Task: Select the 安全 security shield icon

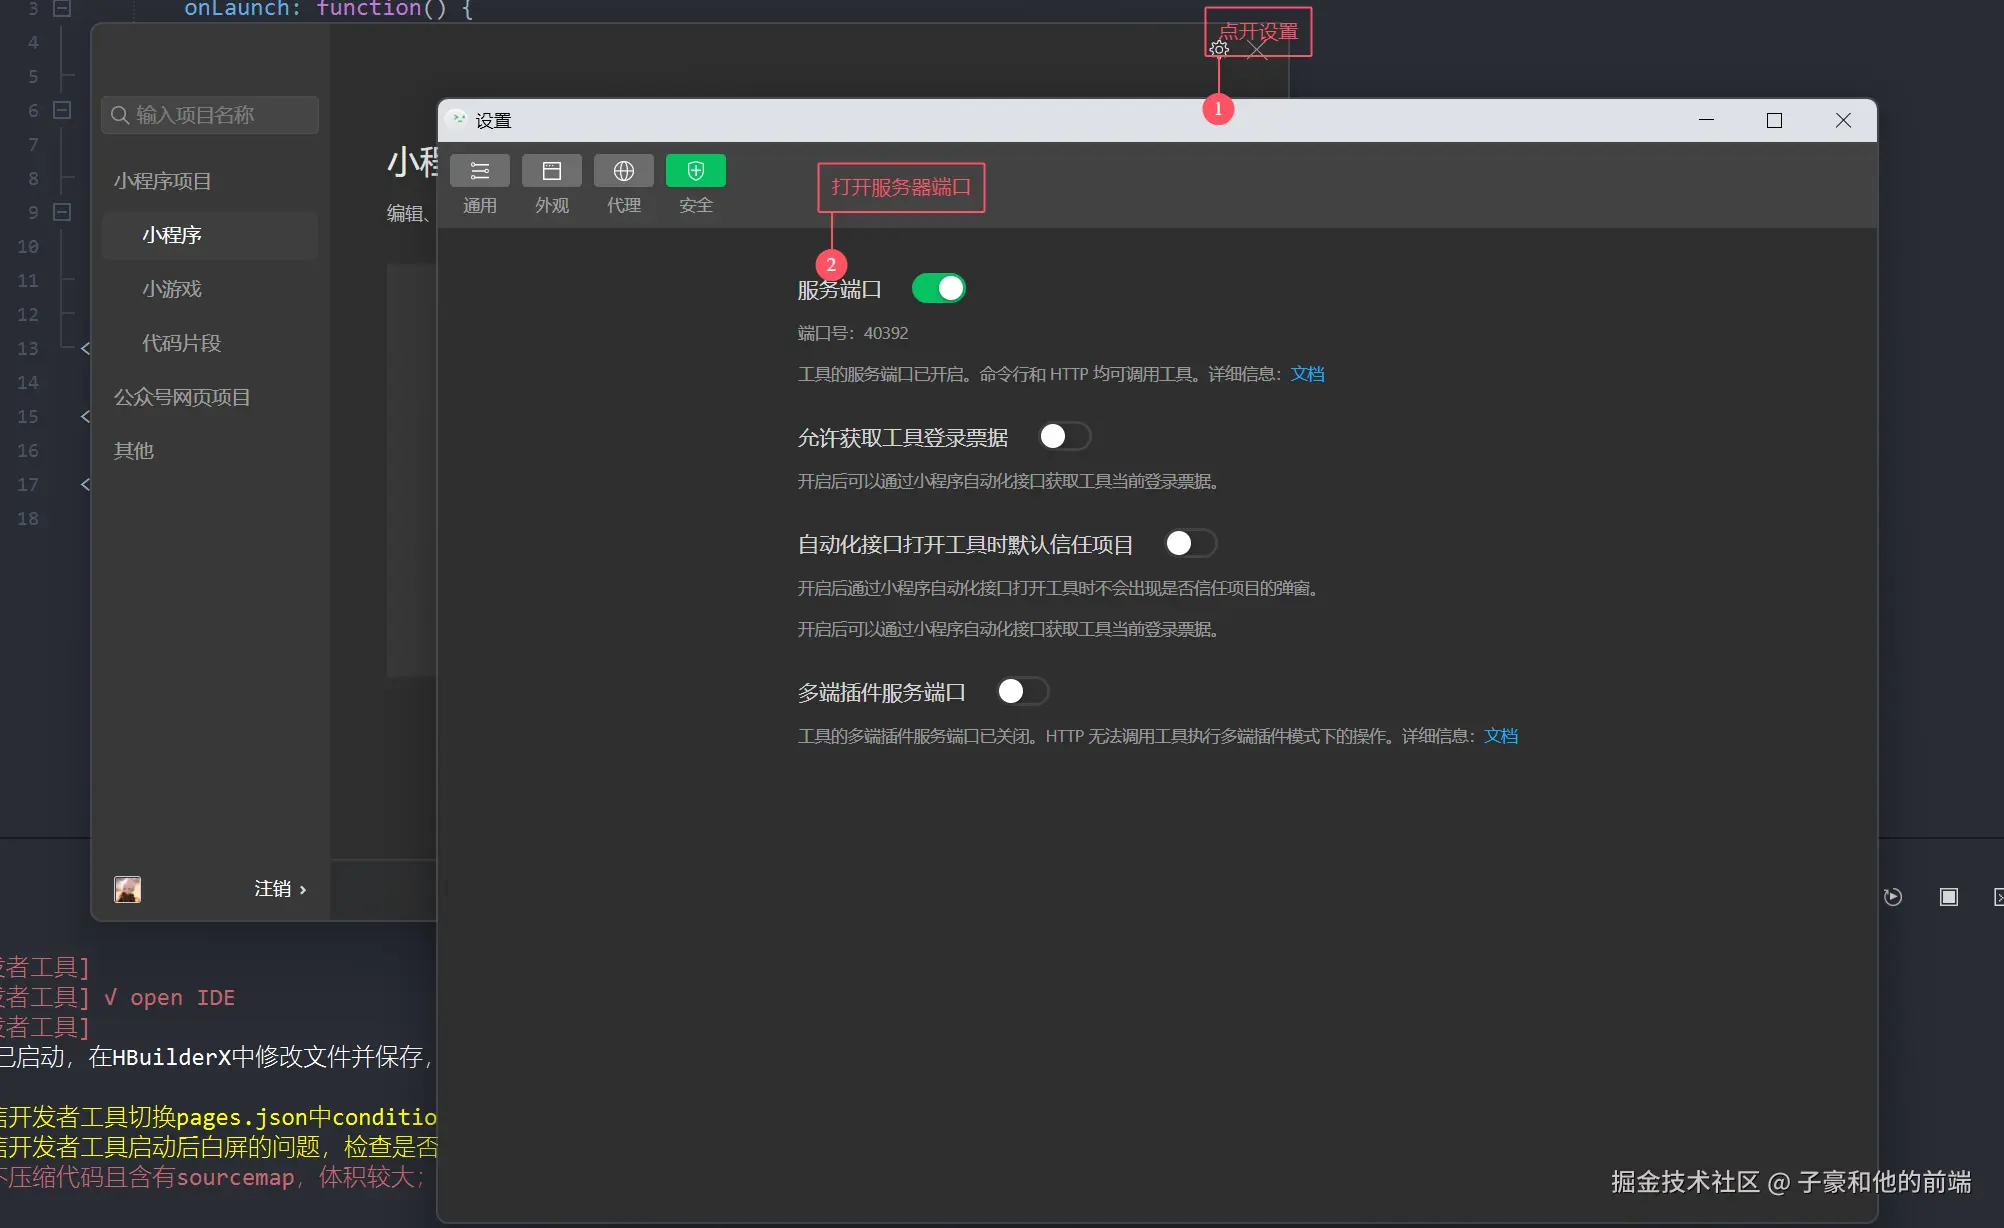Action: [x=696, y=171]
